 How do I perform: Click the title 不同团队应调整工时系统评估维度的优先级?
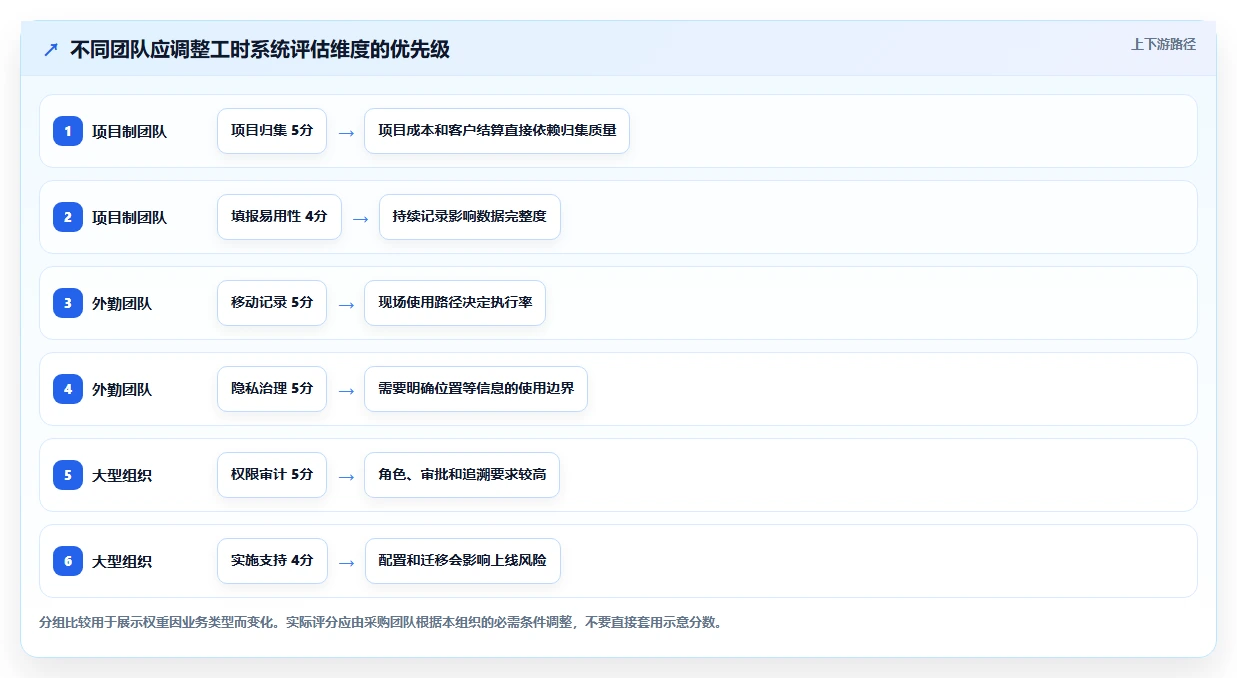coord(260,50)
